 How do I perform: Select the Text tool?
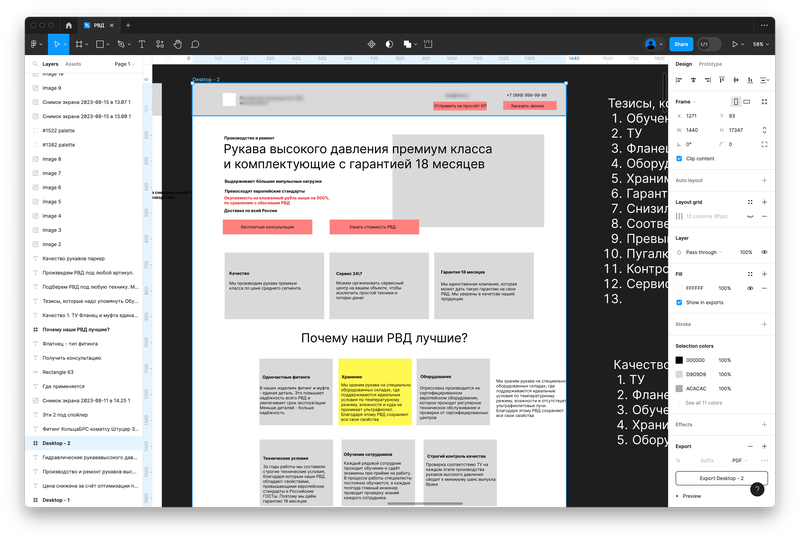coord(142,44)
